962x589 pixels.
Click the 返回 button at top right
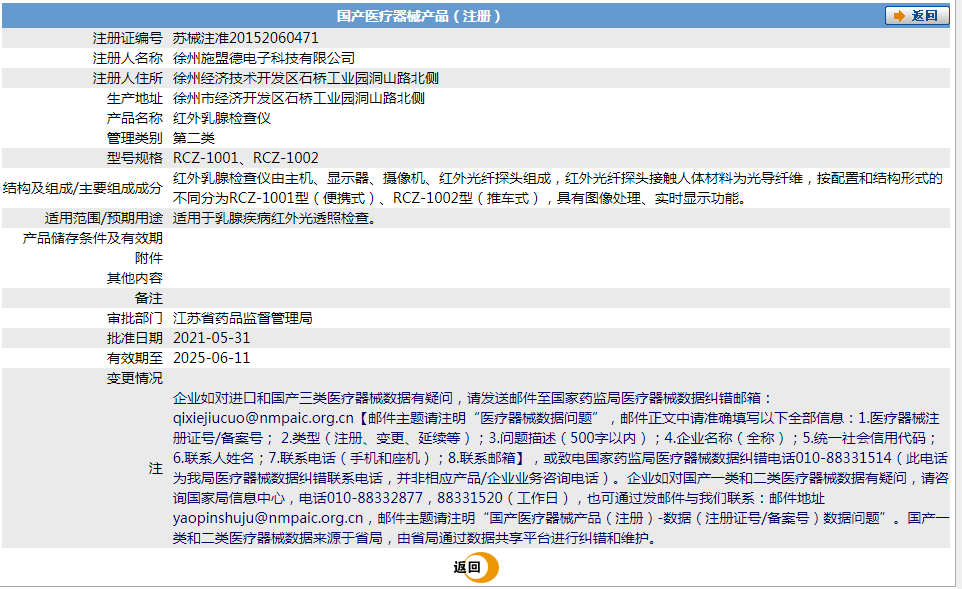917,16
